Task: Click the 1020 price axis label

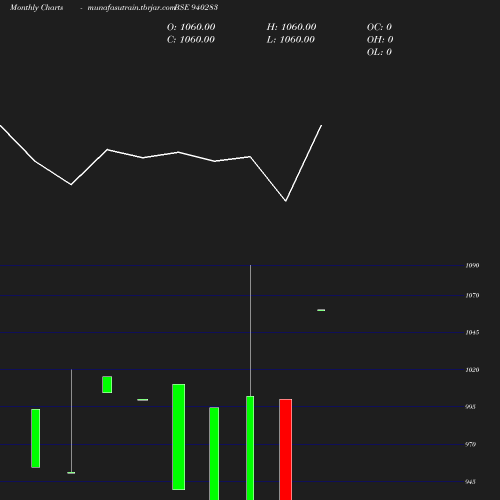Action: click(472, 370)
